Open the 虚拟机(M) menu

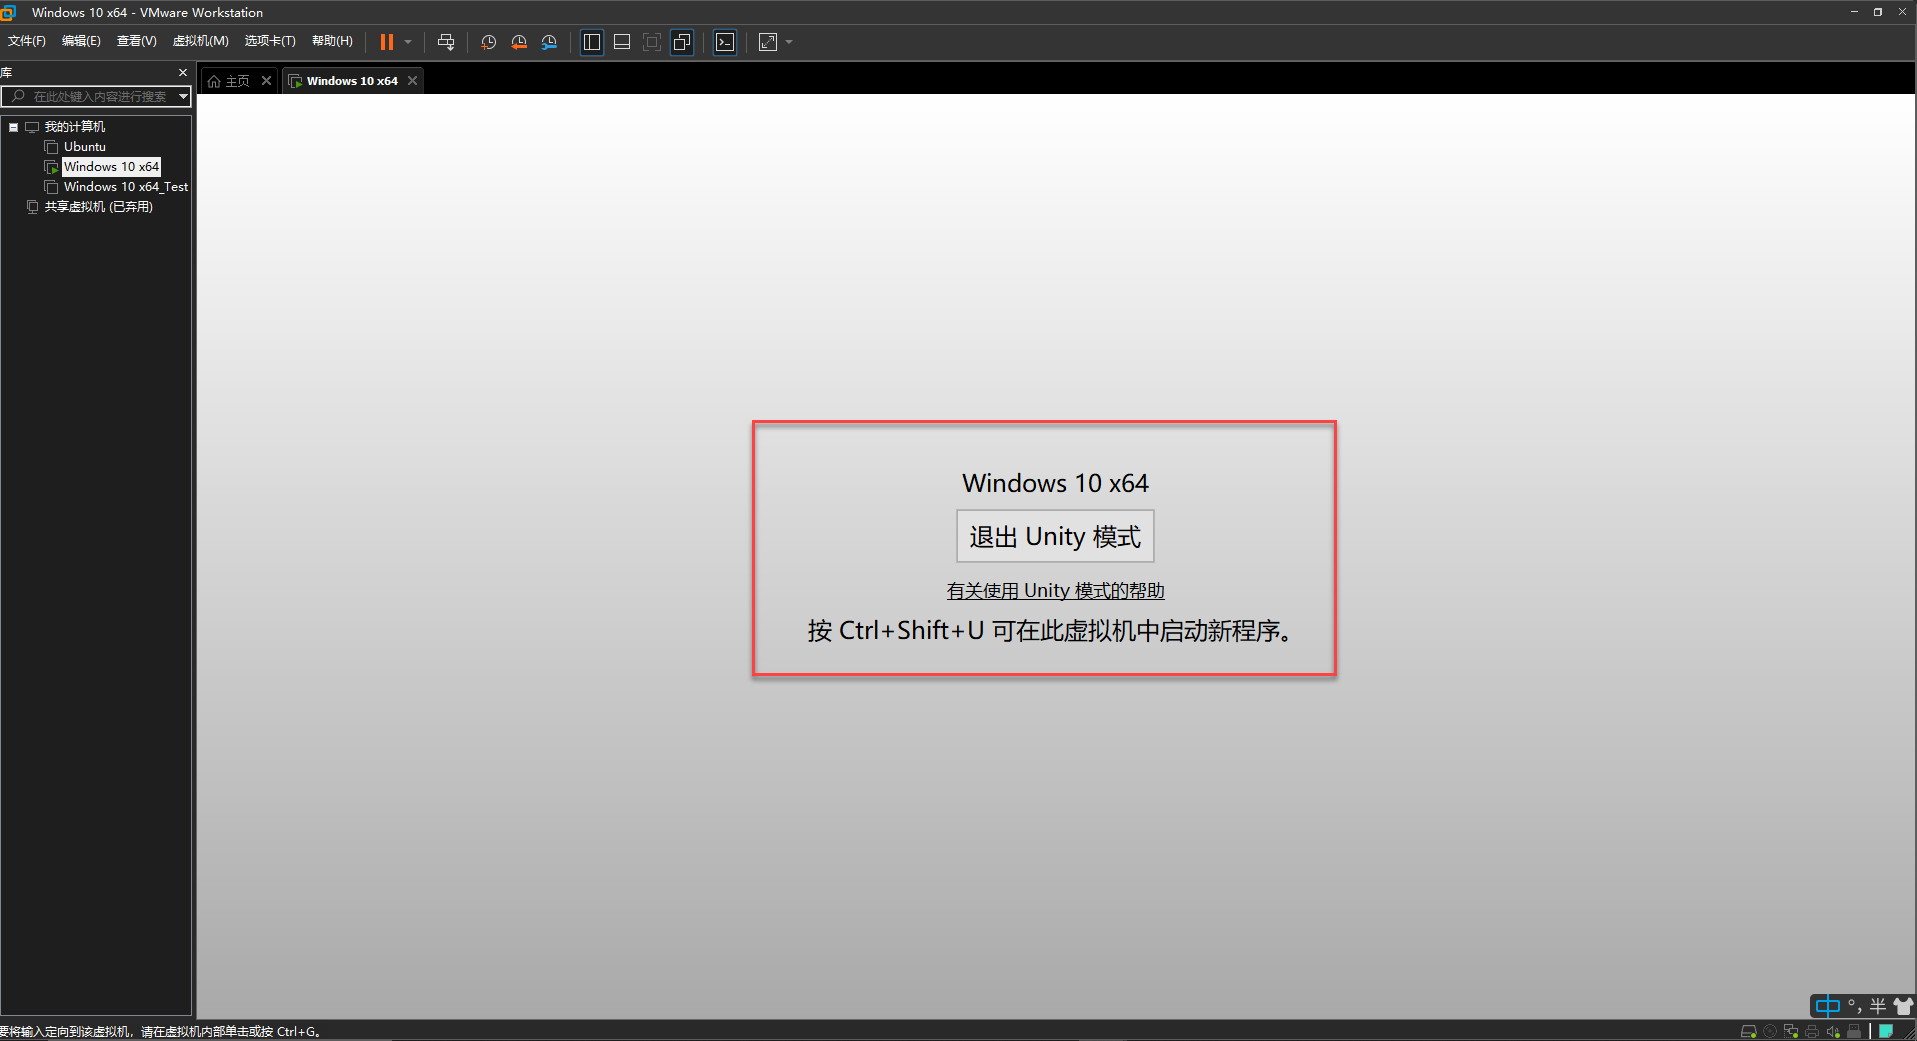tap(201, 41)
